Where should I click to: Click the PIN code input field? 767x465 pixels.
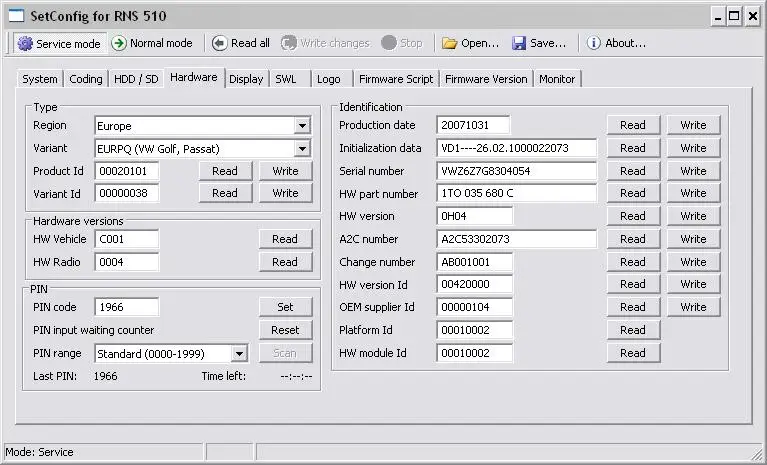tap(127, 307)
